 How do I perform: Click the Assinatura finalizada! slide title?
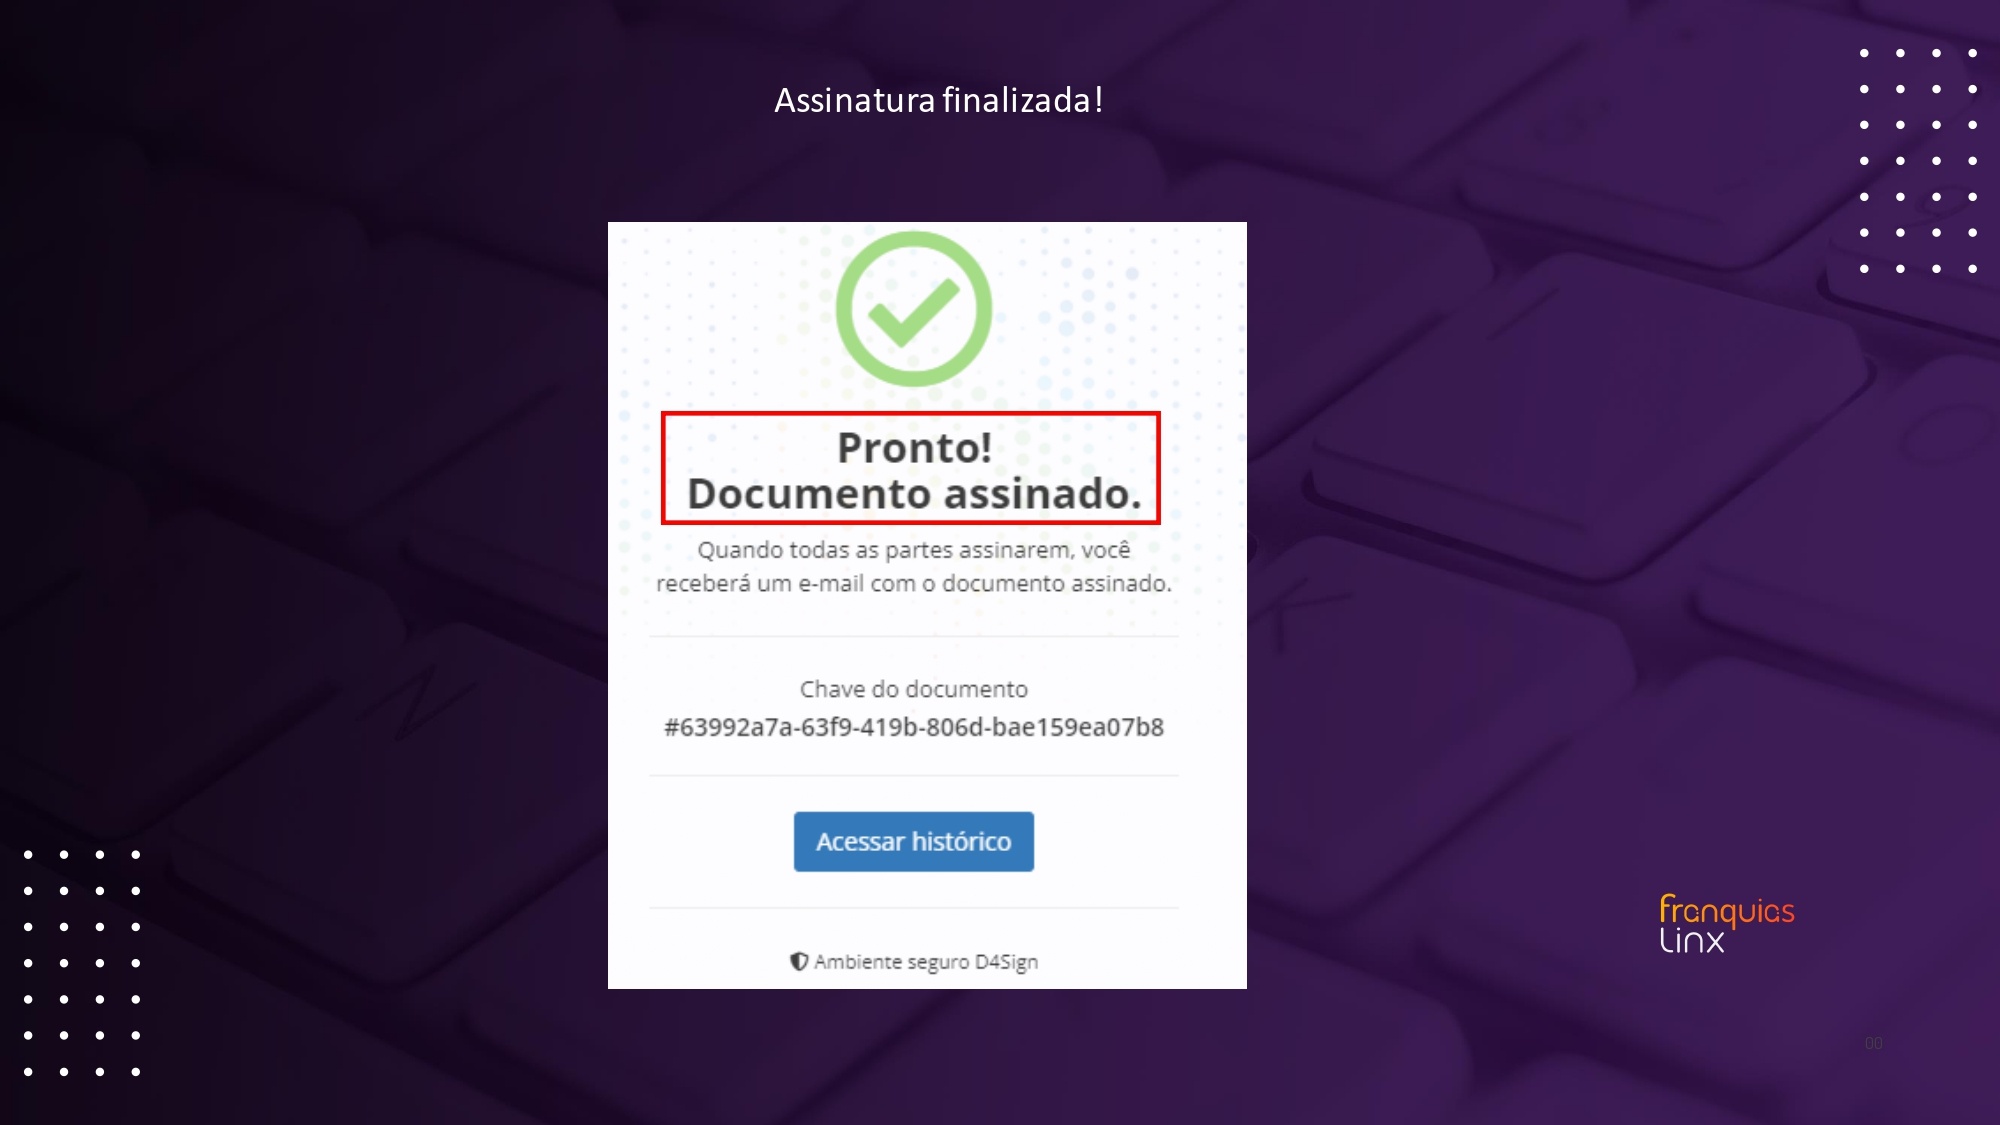click(939, 100)
